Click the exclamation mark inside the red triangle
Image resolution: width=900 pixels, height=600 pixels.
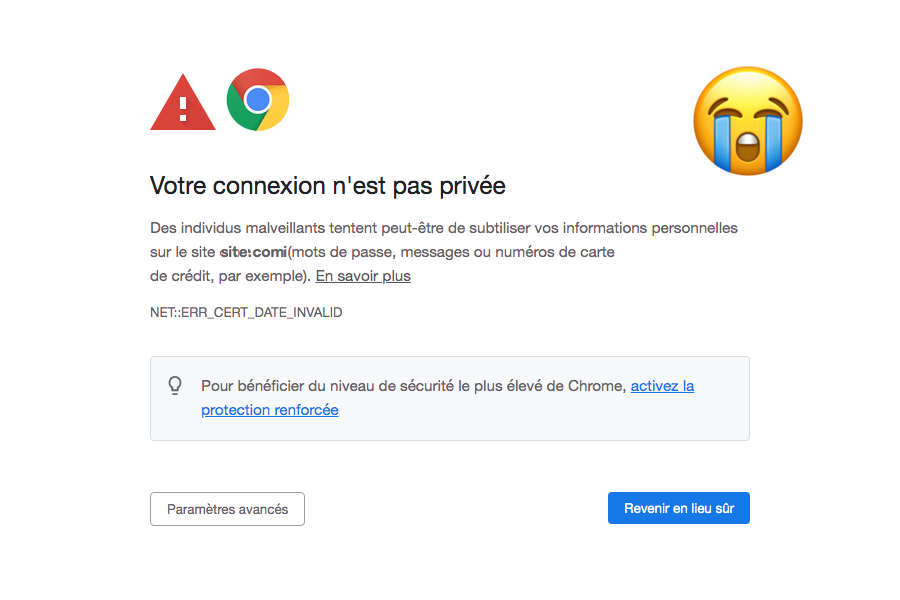(x=183, y=109)
